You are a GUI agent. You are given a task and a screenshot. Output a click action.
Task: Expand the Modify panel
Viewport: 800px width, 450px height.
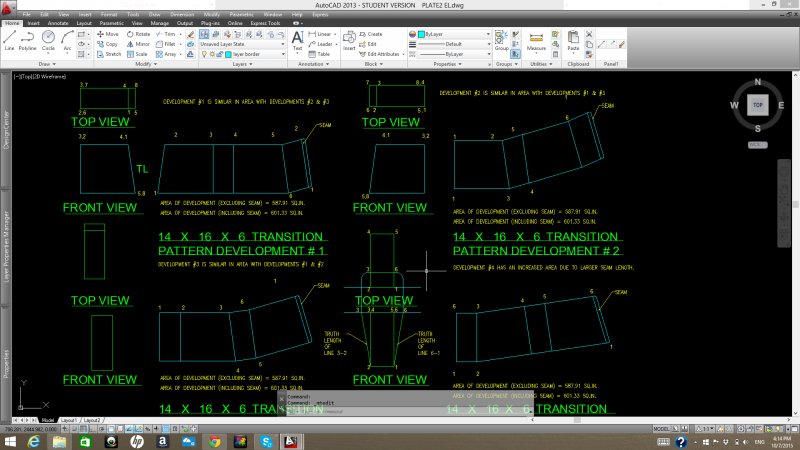[x=145, y=64]
